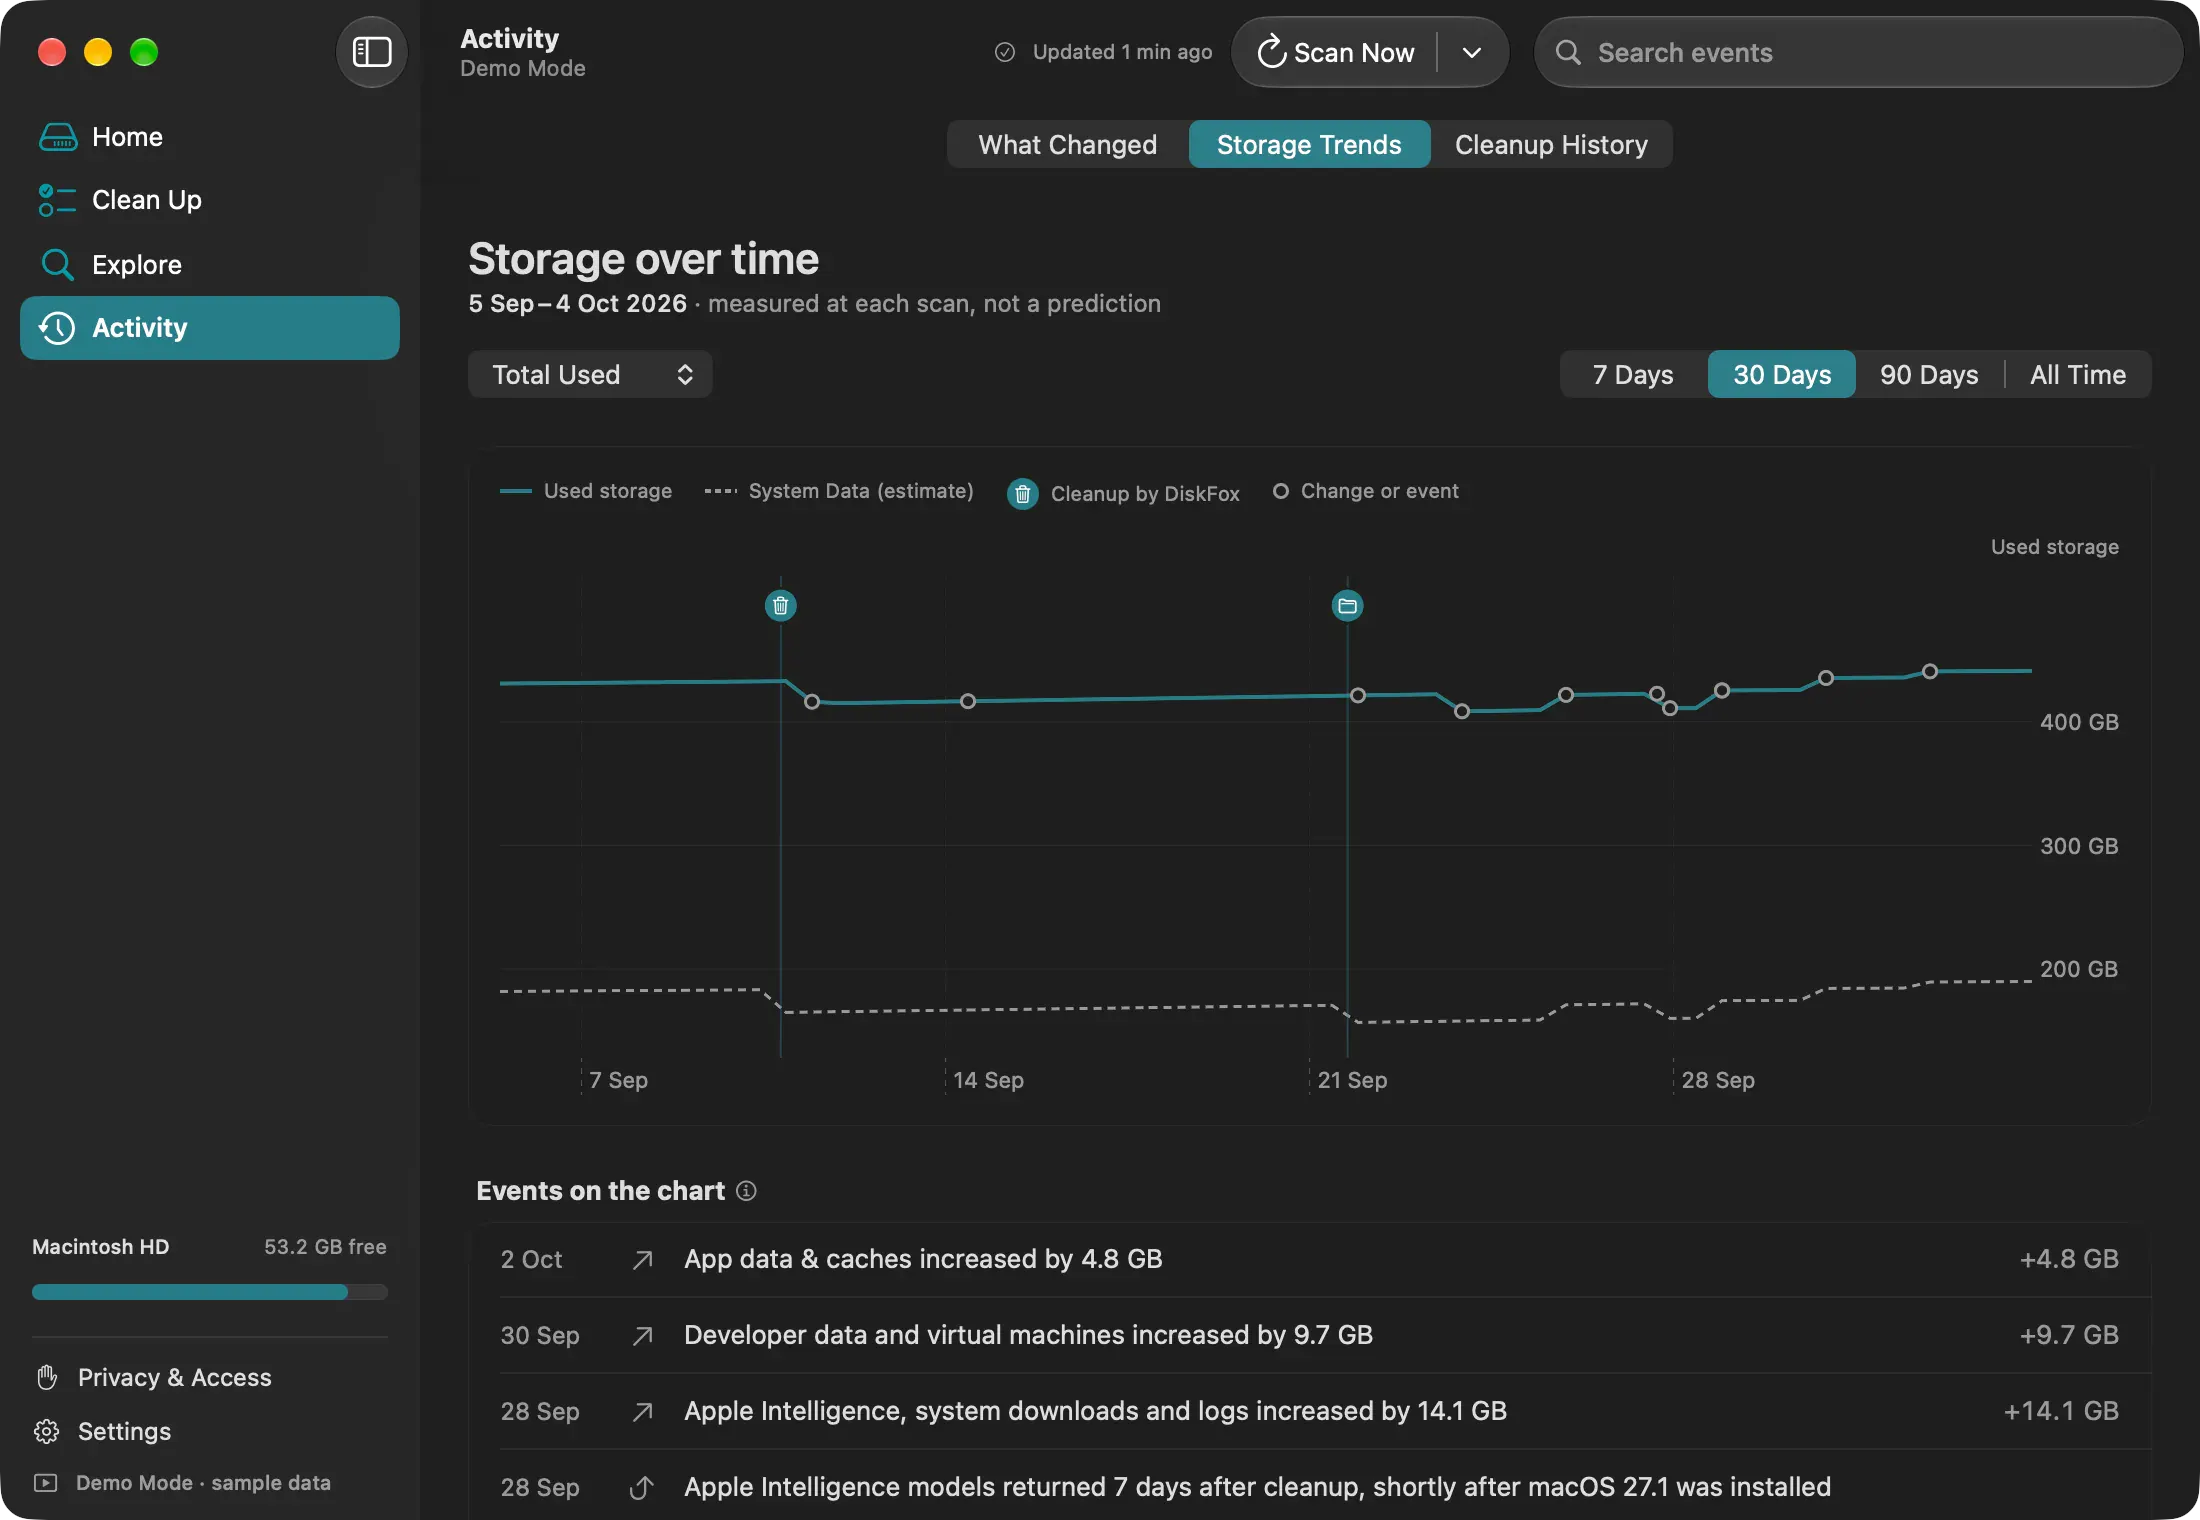Switch to What Changed tab

1067,145
